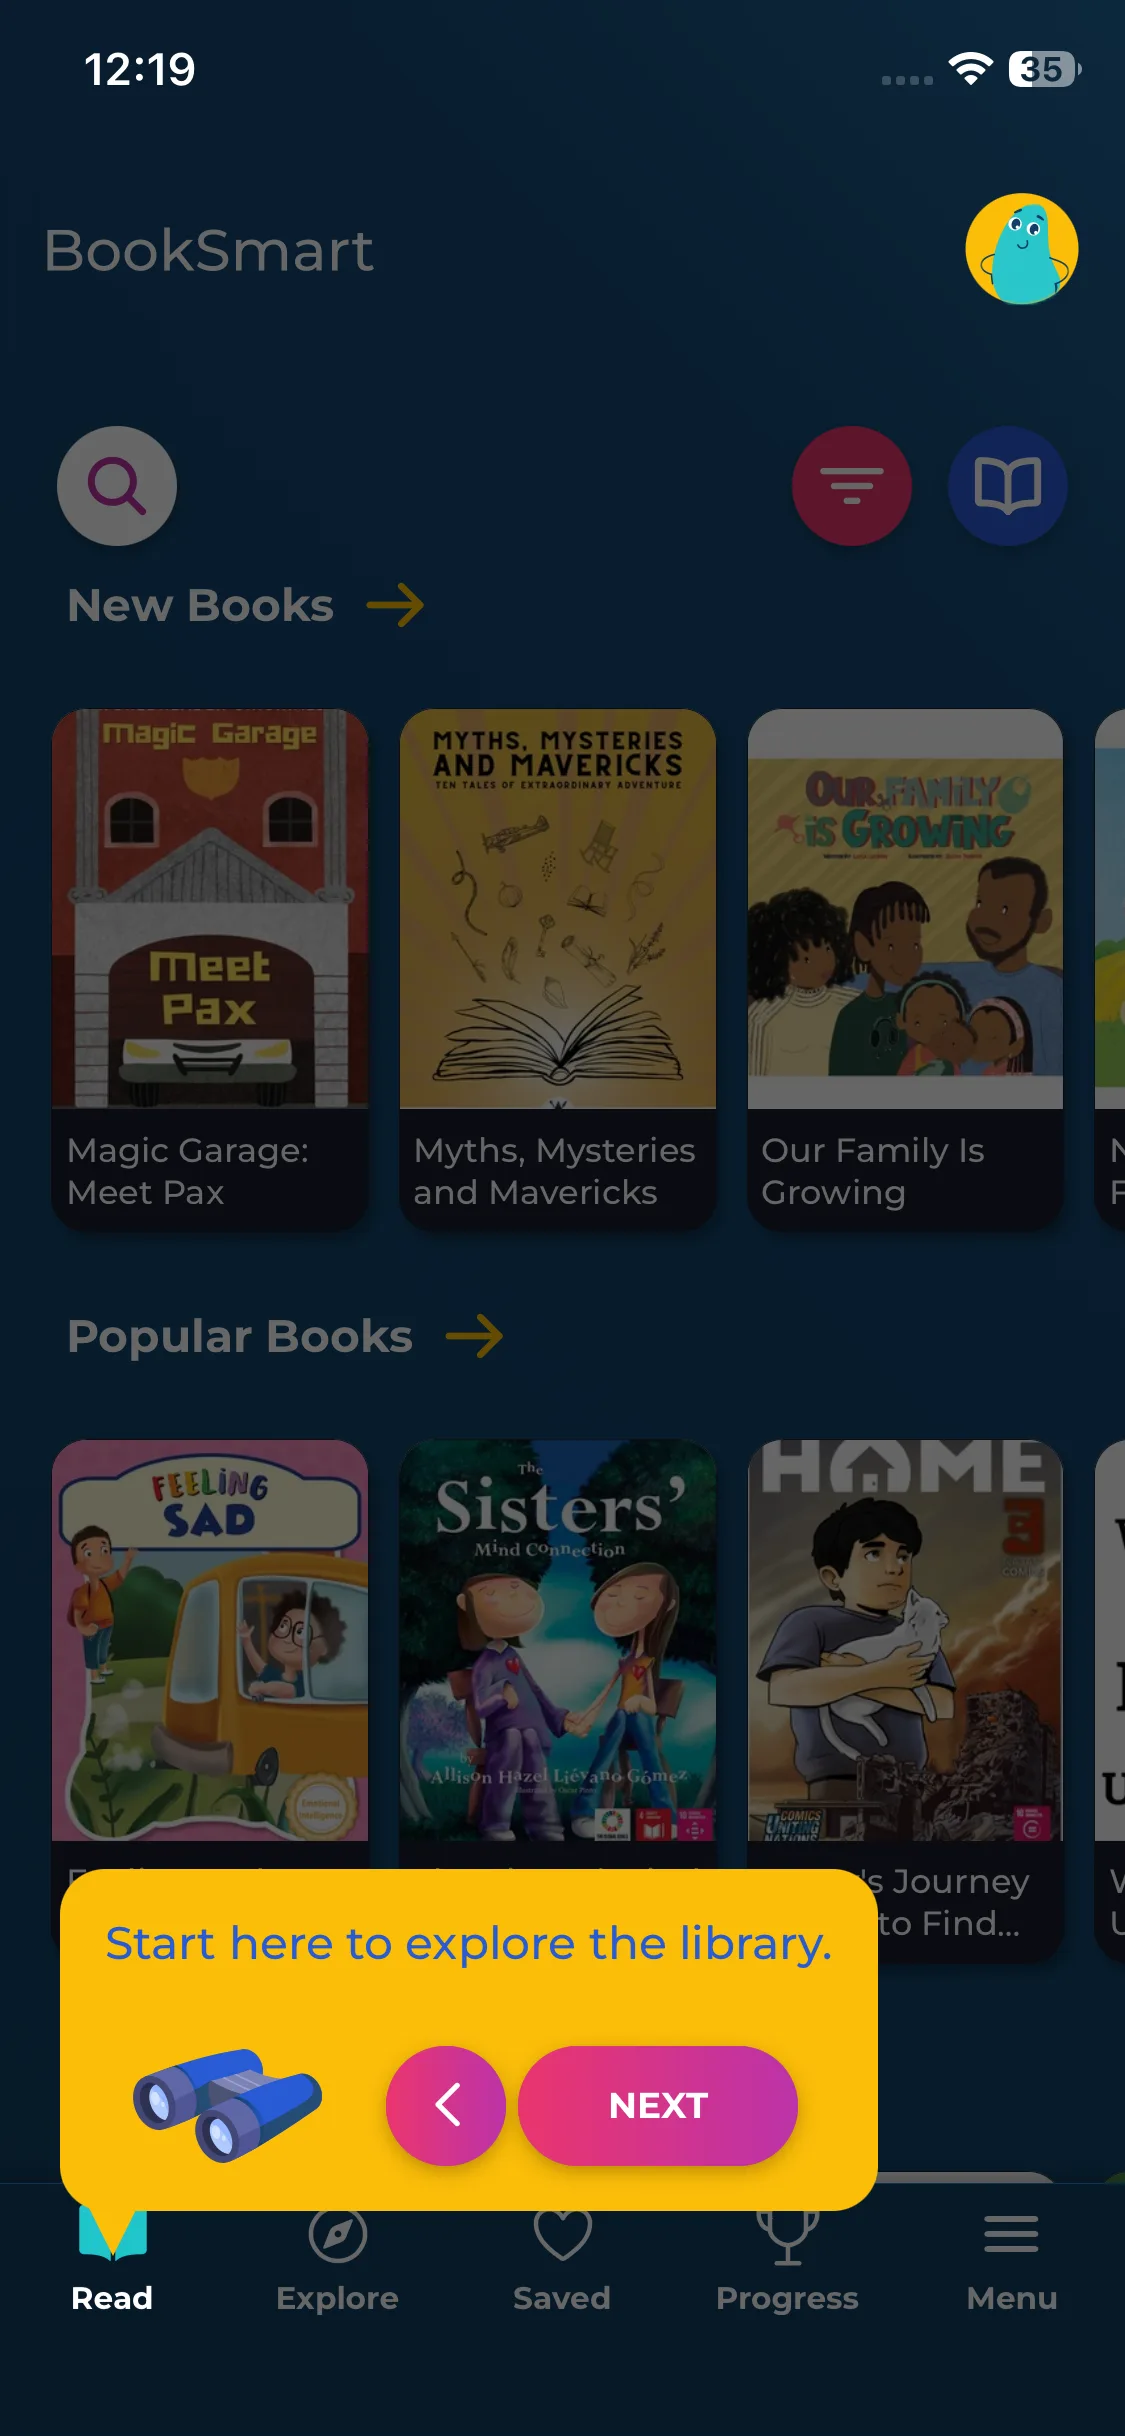Open the Feeling Sad book cover

(x=210, y=1640)
